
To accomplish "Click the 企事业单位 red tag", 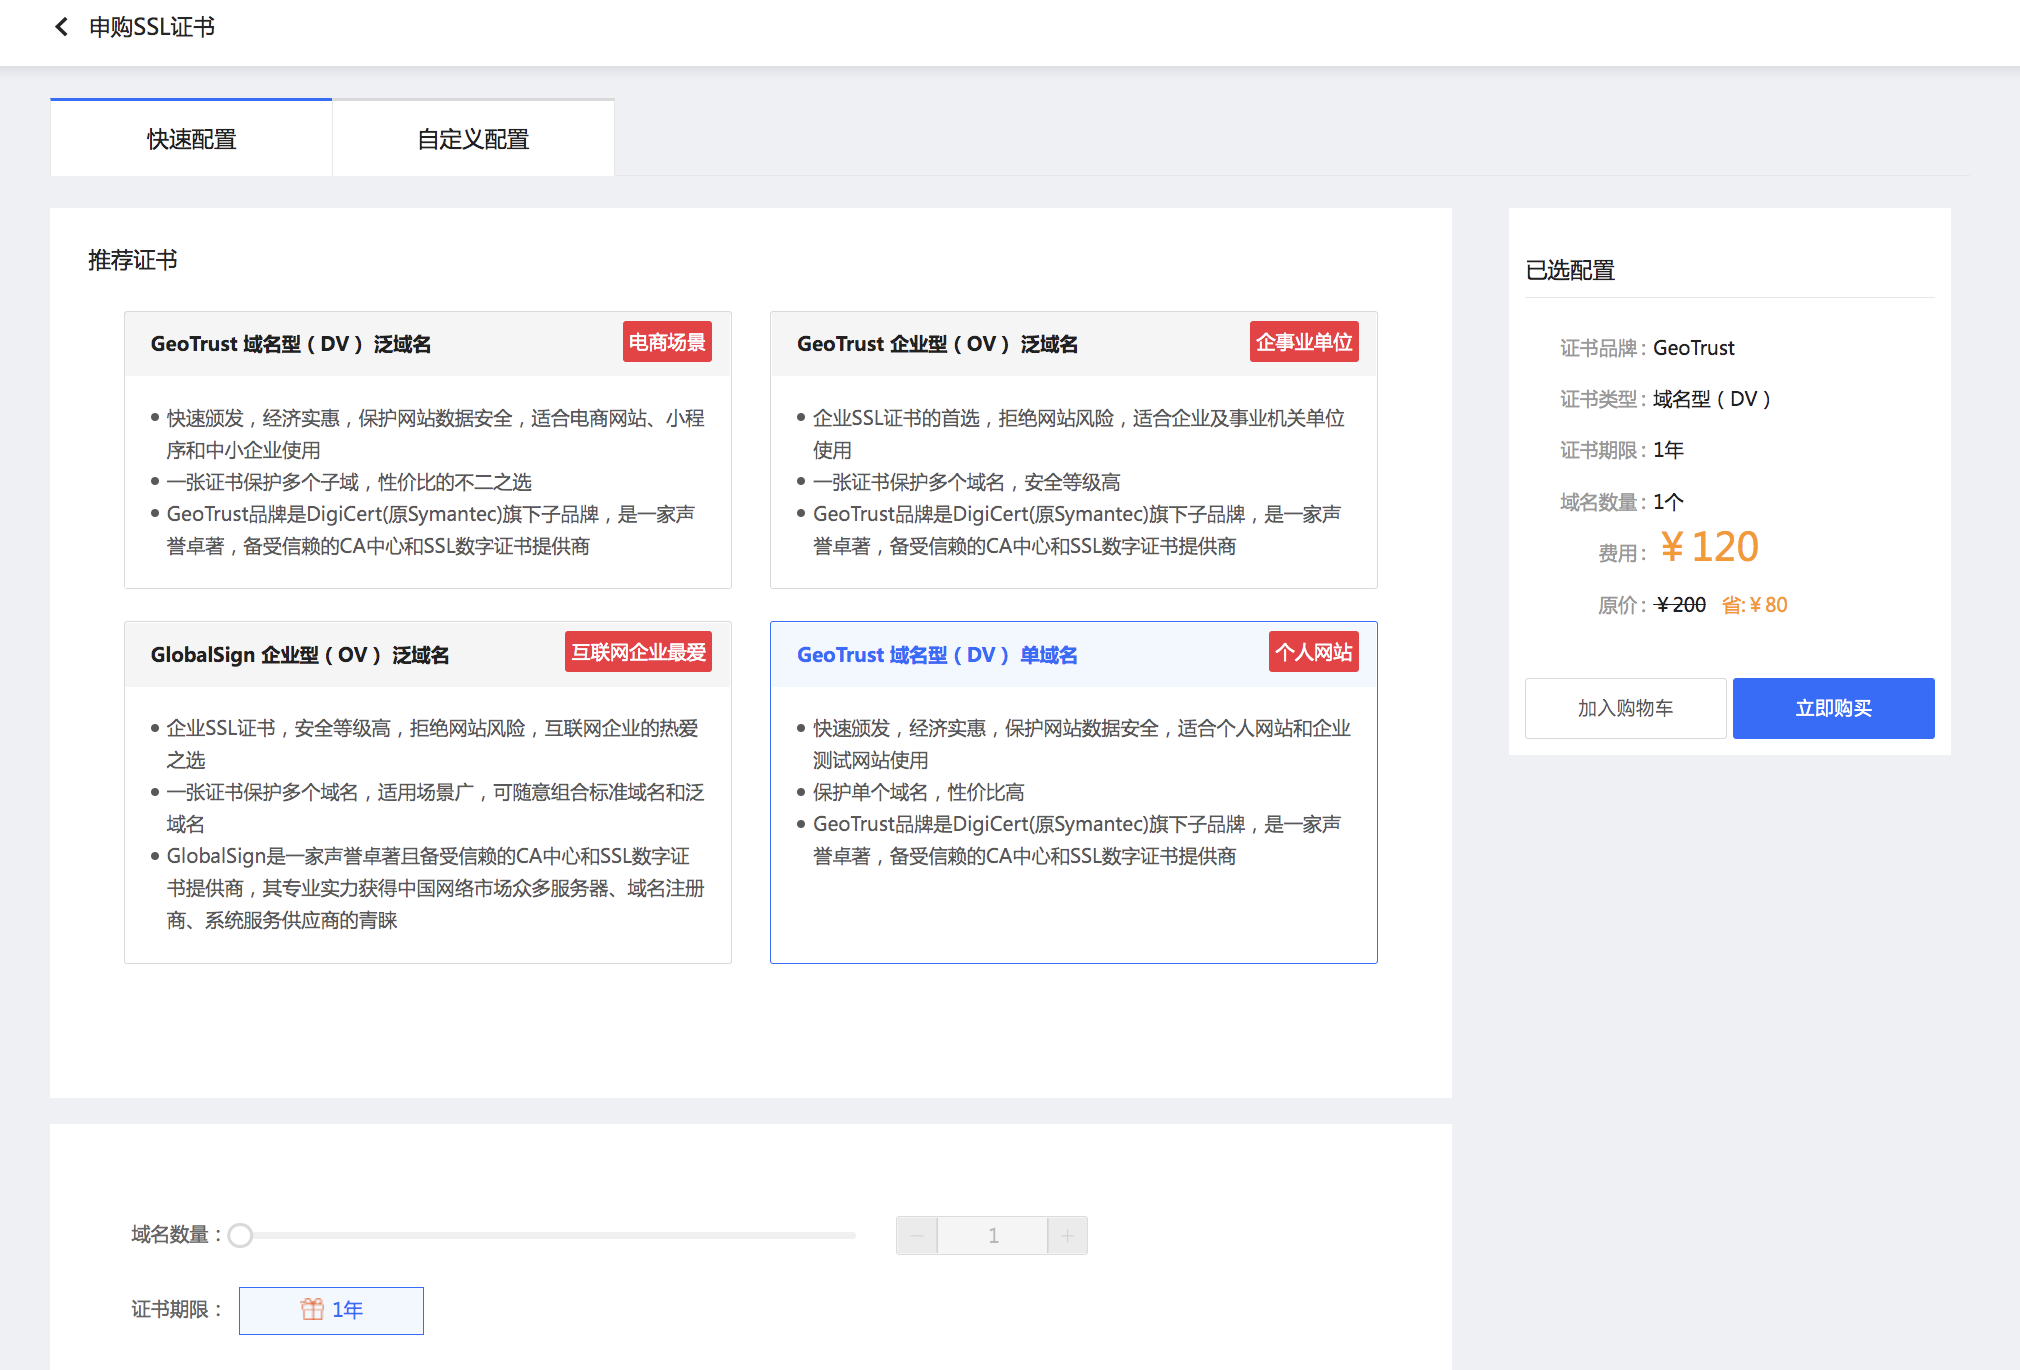I will (x=1304, y=342).
